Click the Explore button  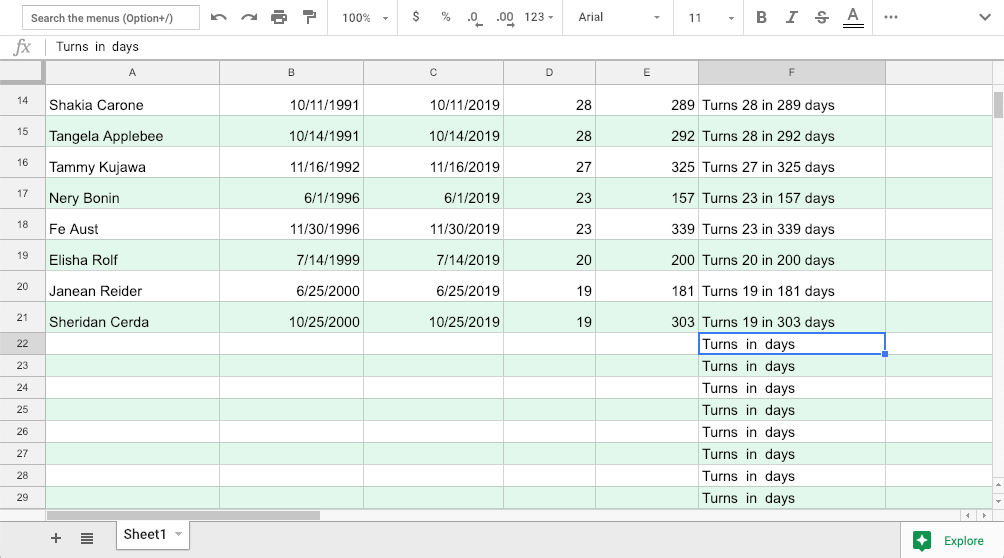click(x=950, y=540)
